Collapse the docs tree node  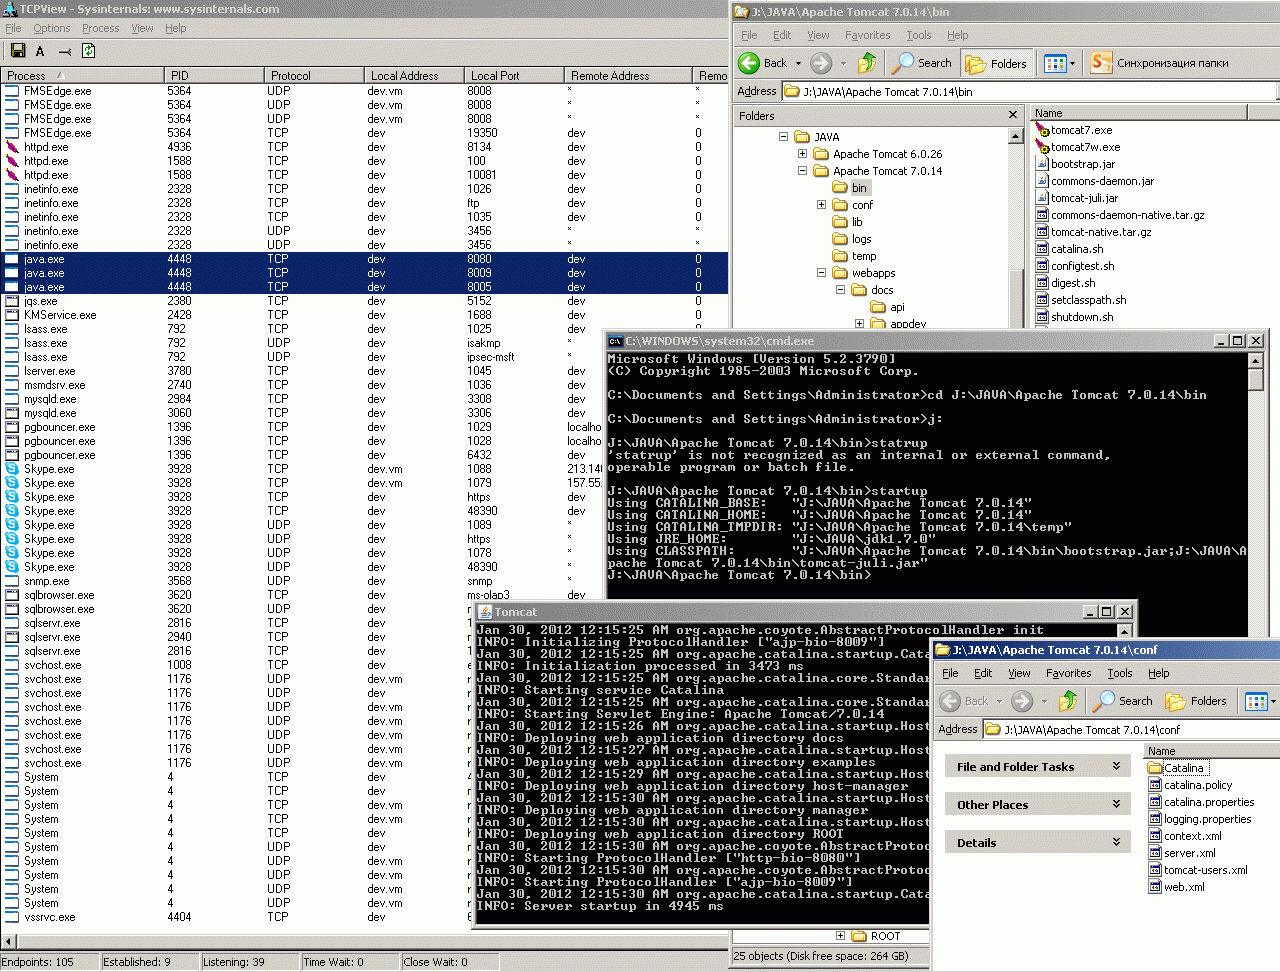pyautogui.click(x=840, y=290)
